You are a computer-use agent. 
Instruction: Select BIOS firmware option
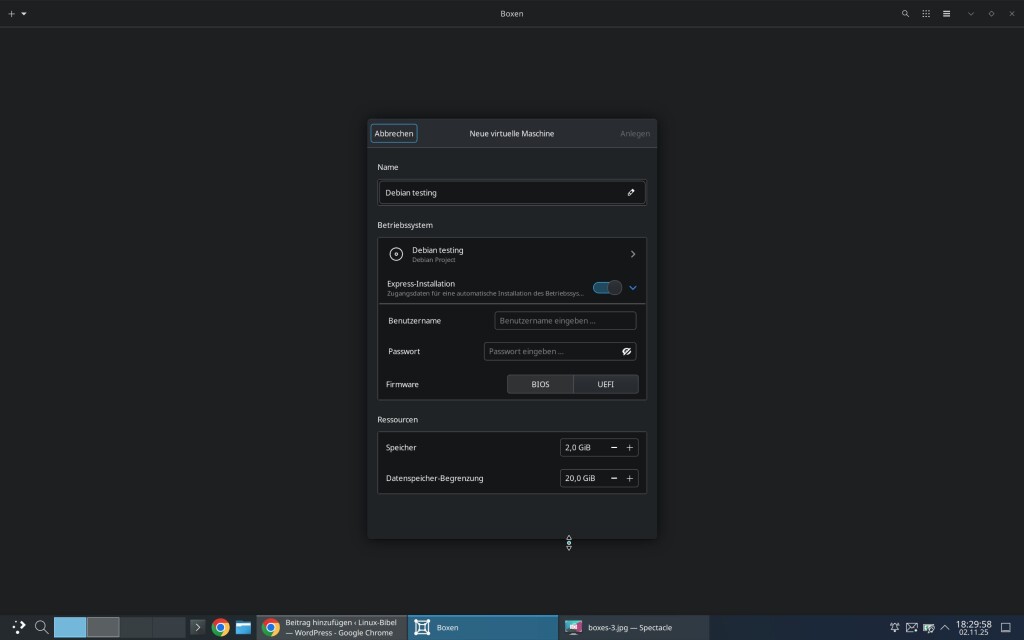(x=540, y=384)
